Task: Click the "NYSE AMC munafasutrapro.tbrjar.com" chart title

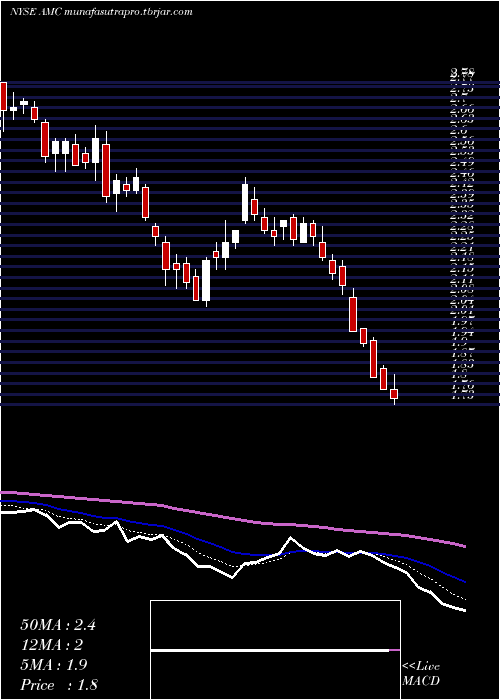Action: pos(101,12)
